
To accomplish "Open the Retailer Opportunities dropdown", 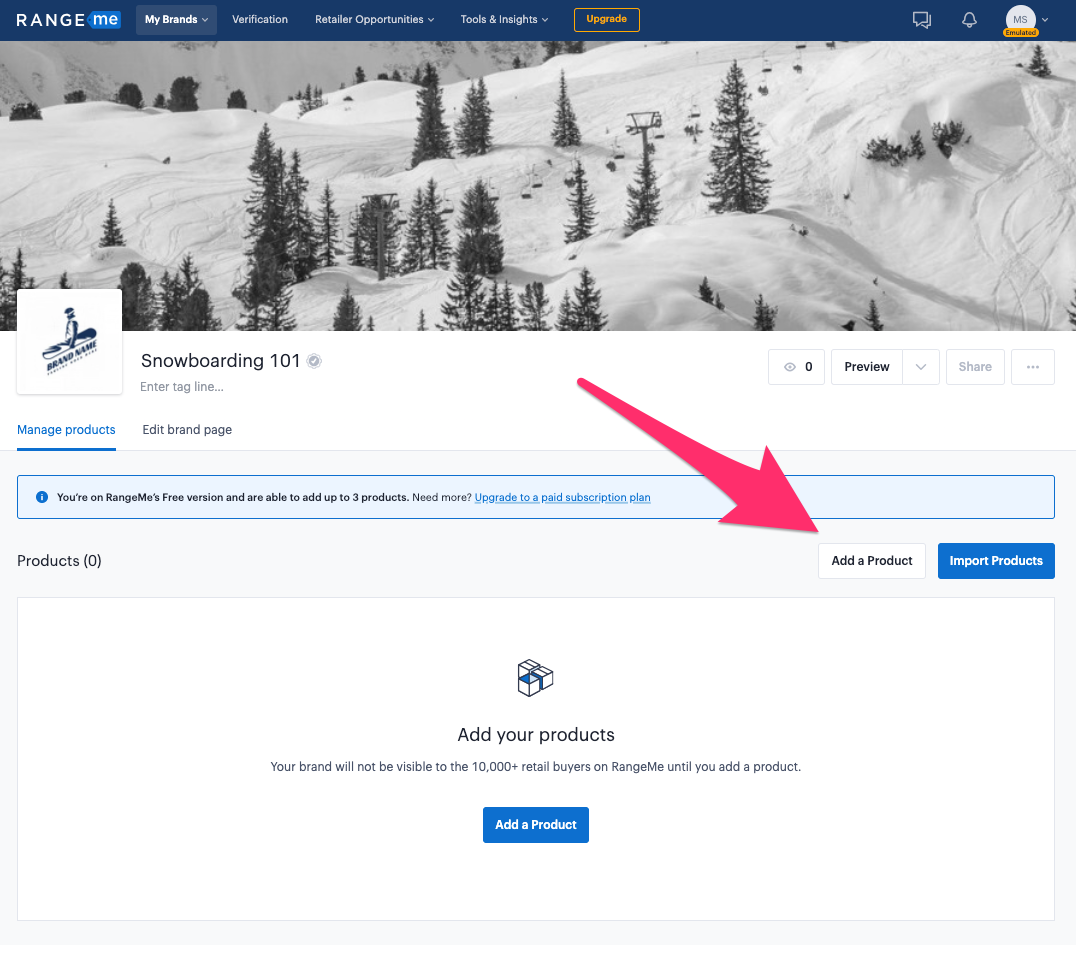I will pyautogui.click(x=374, y=19).
